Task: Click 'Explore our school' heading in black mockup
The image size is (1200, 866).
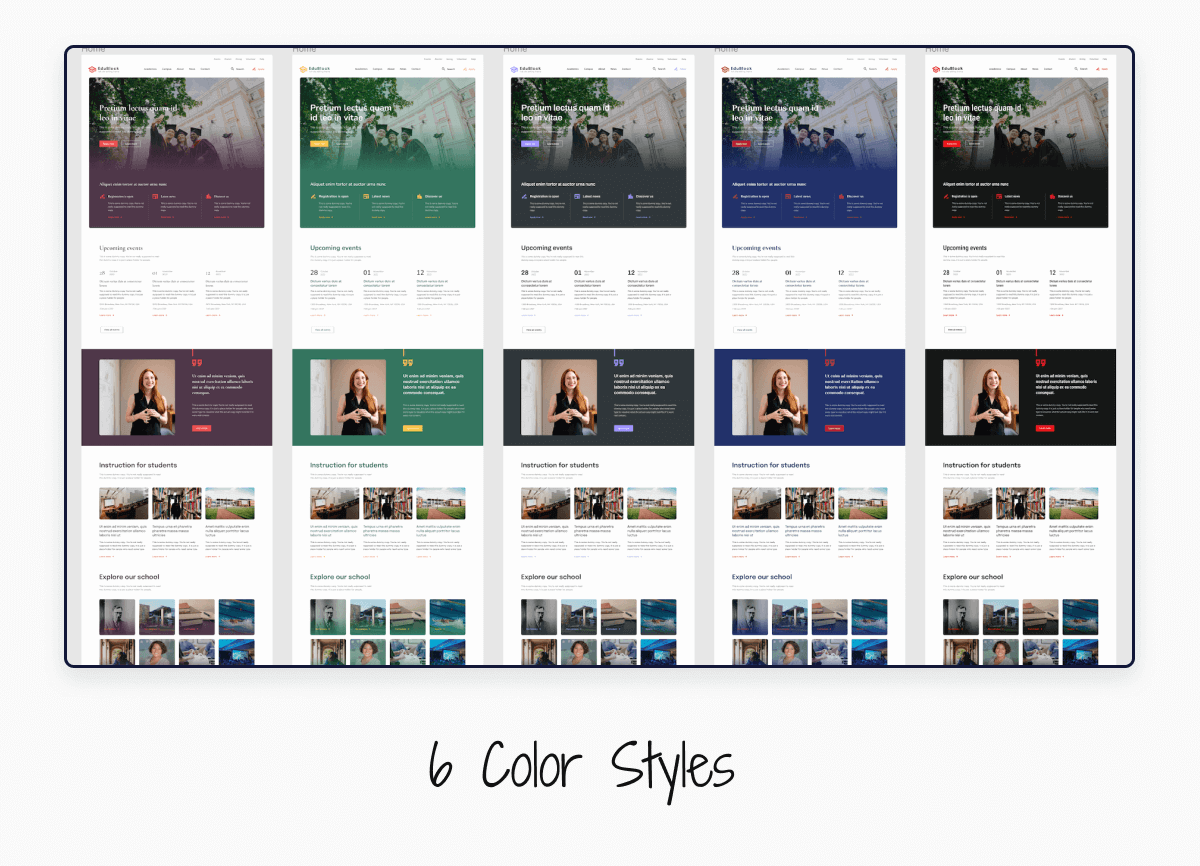Action: (973, 577)
